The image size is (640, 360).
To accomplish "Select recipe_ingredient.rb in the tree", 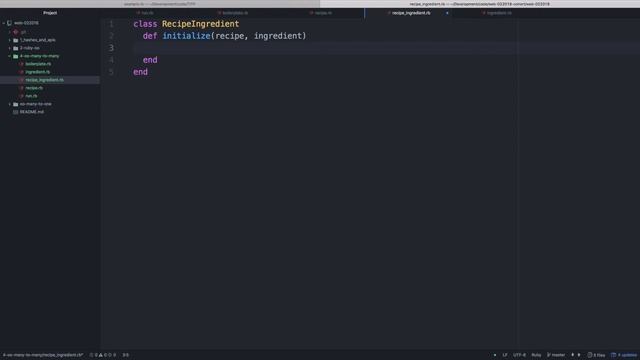I will (44, 80).
